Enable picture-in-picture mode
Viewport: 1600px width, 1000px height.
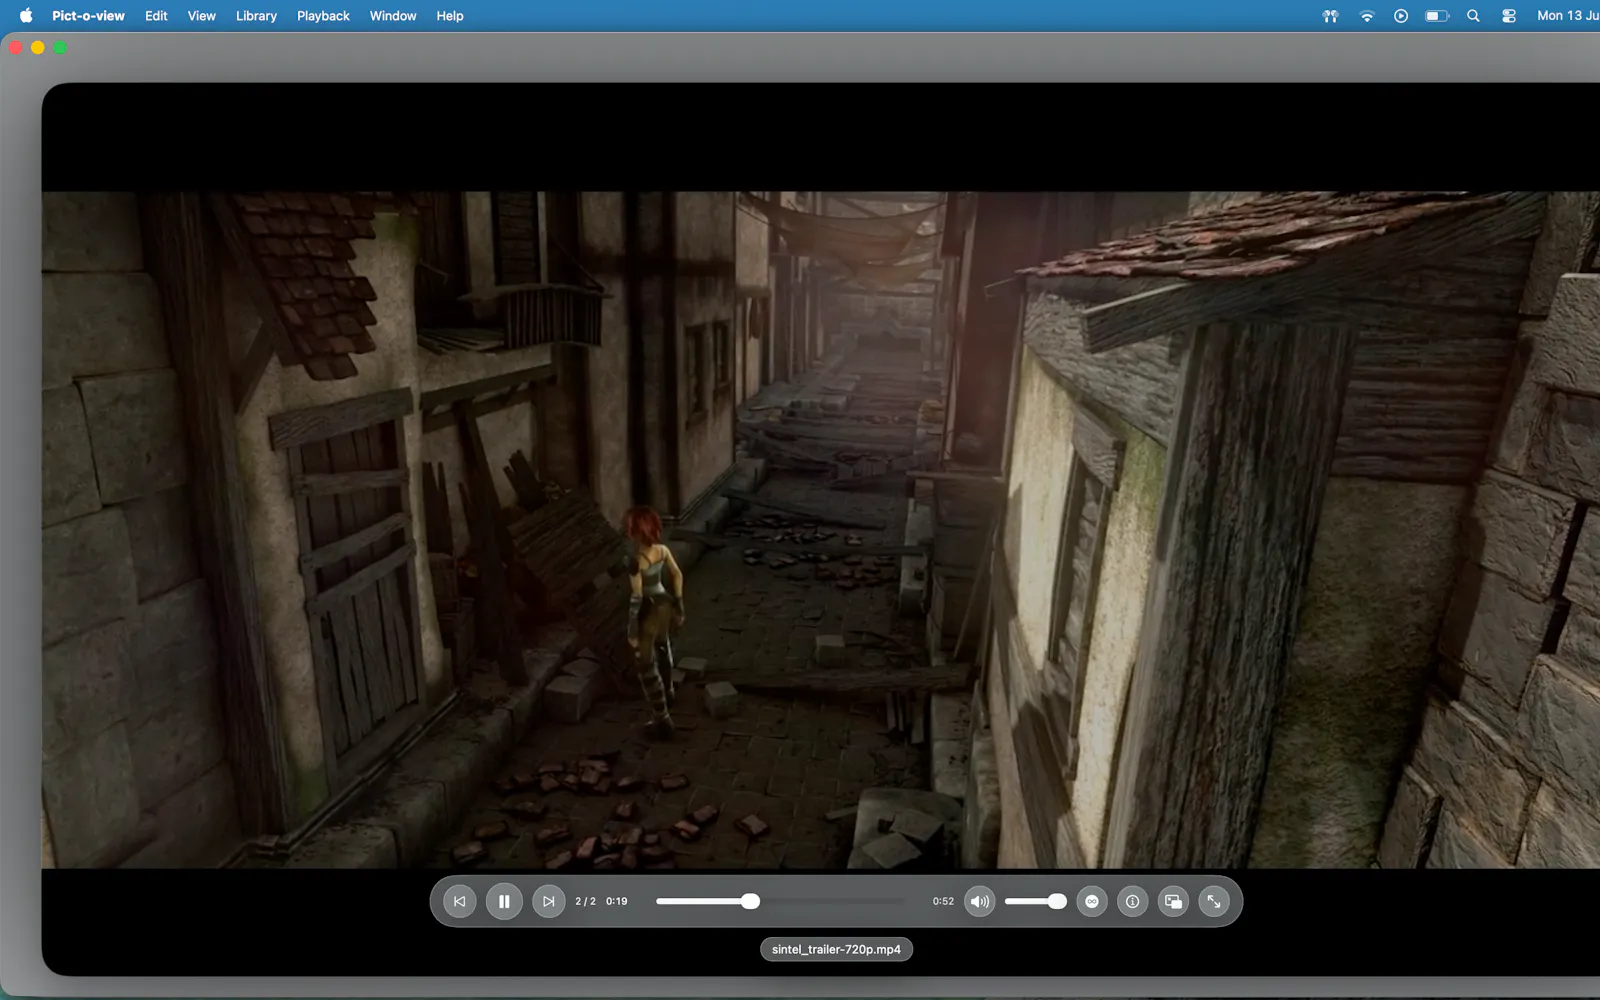point(1173,901)
